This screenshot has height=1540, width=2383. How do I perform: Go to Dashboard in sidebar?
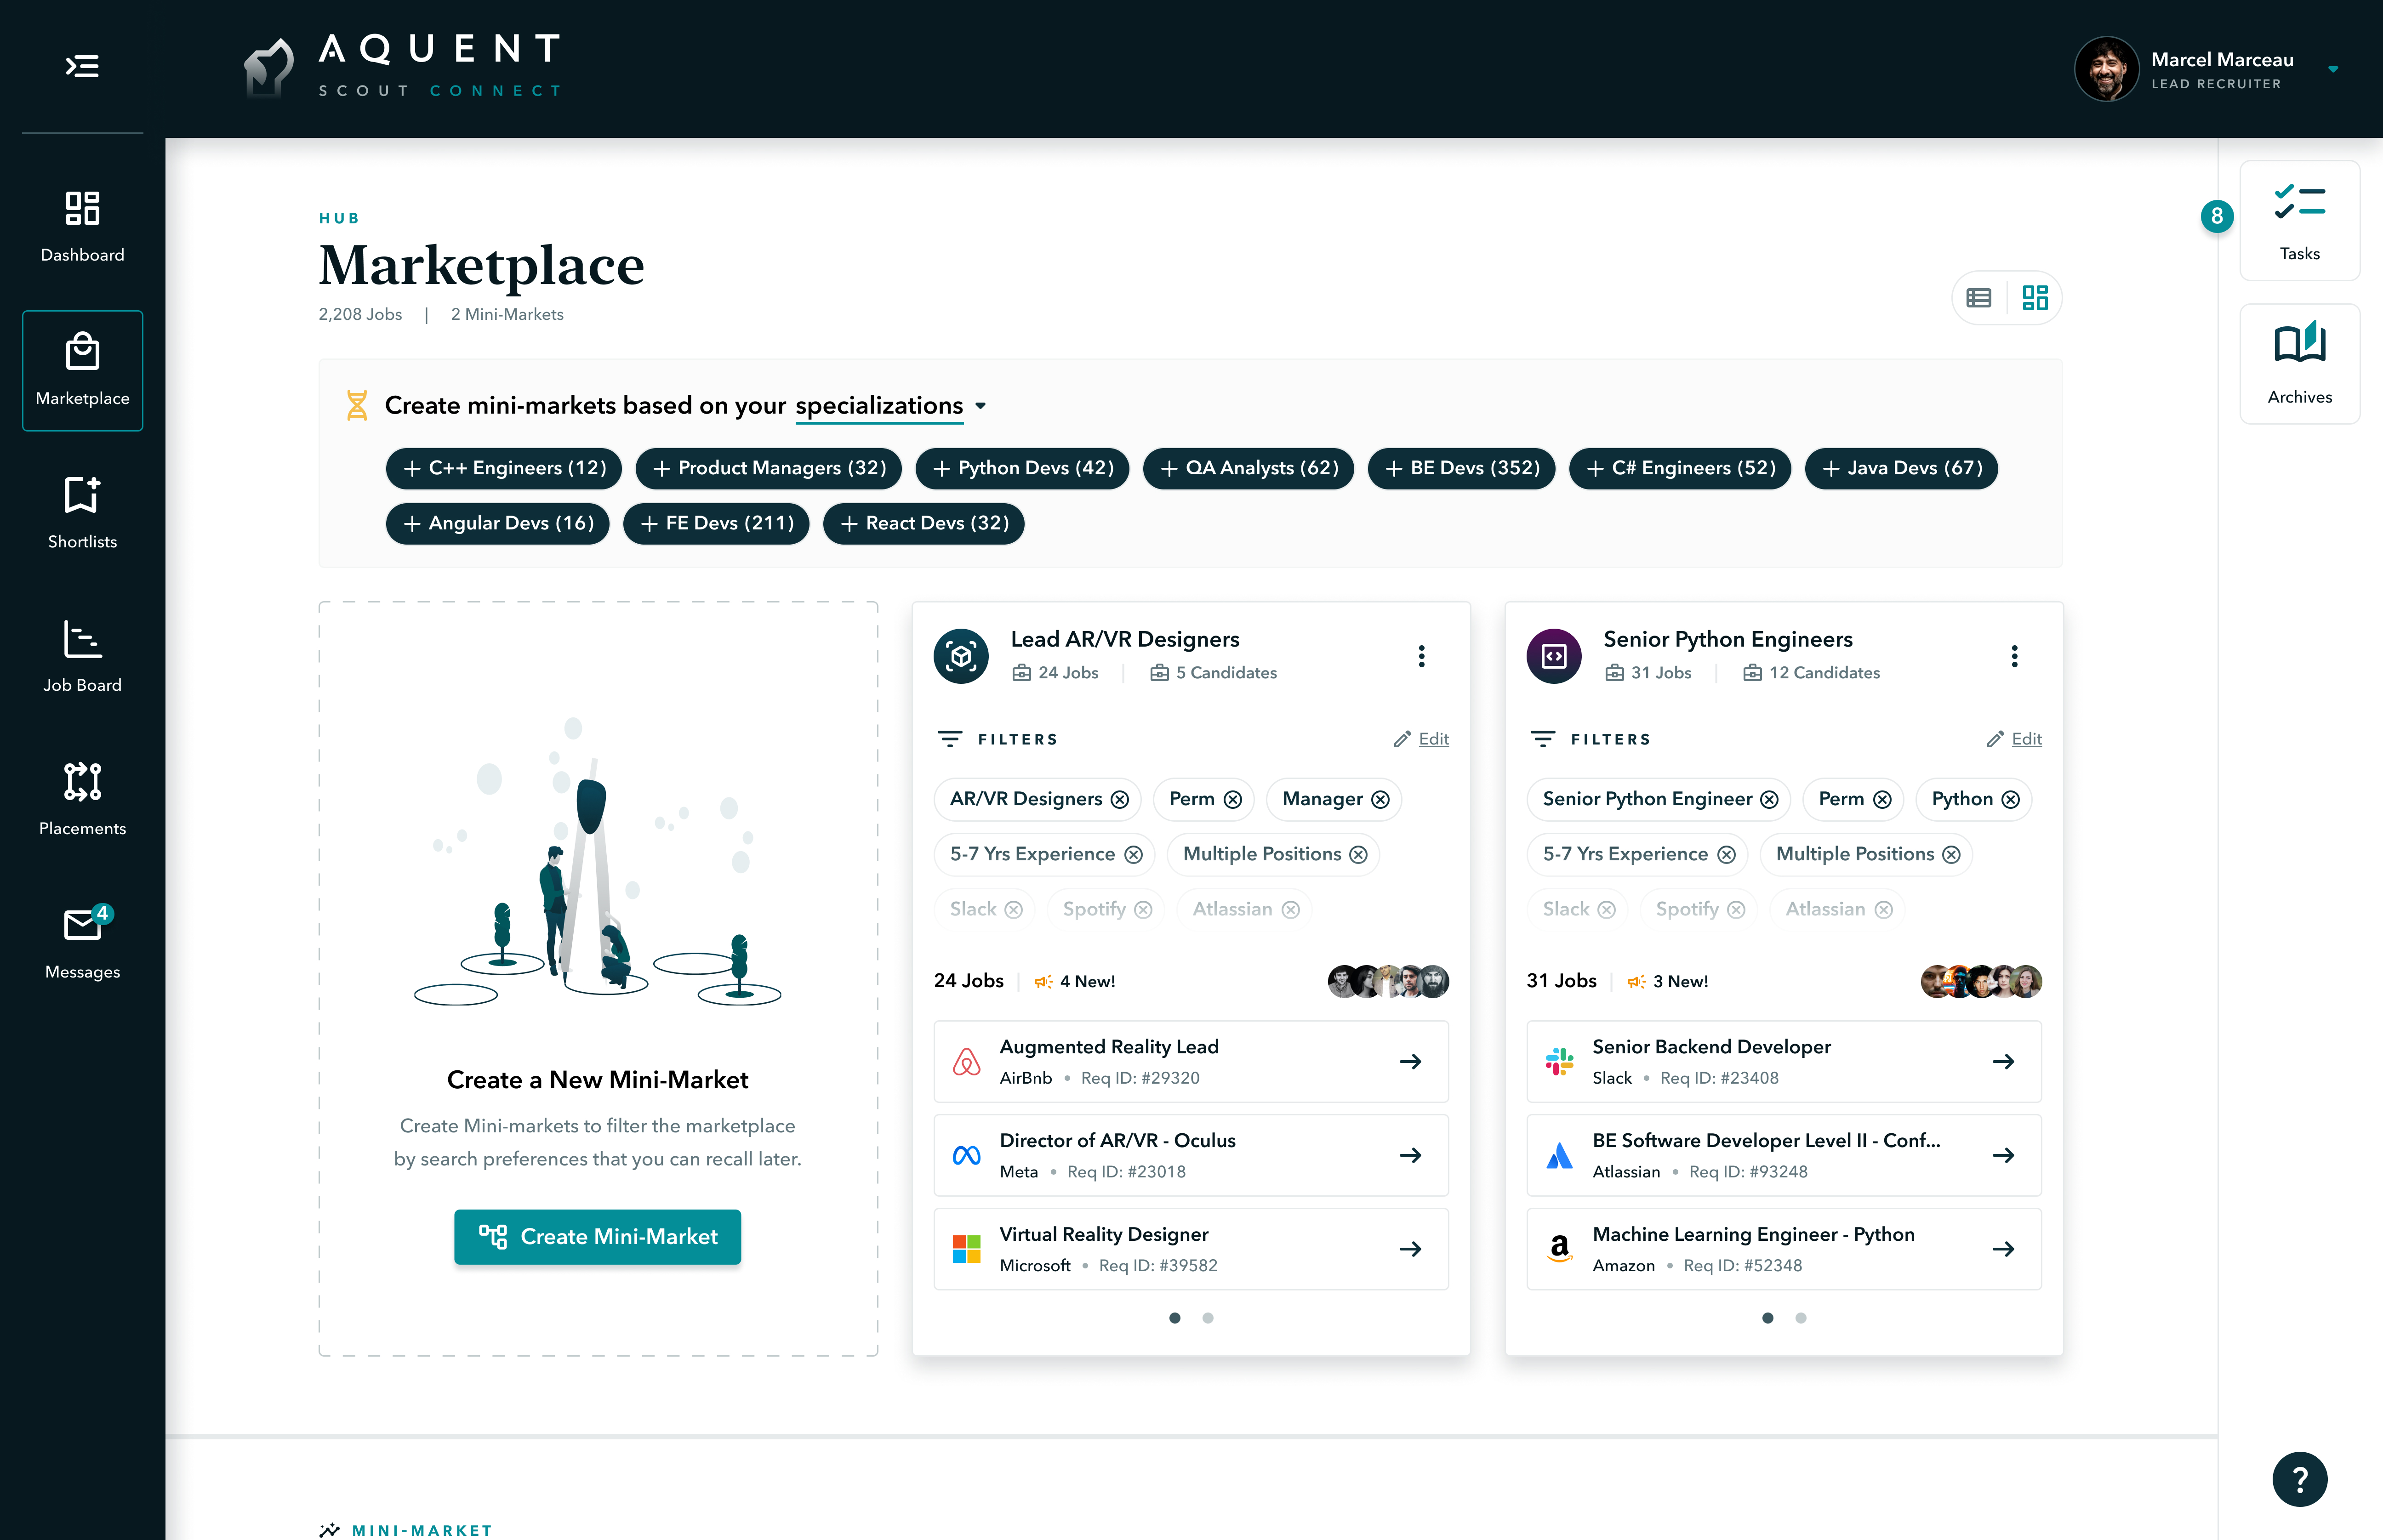click(x=82, y=226)
